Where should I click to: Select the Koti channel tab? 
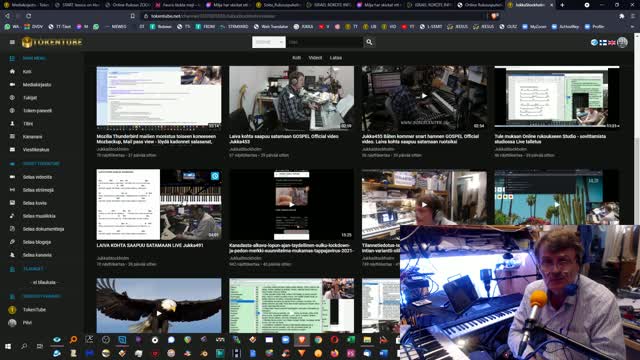tap(296, 58)
